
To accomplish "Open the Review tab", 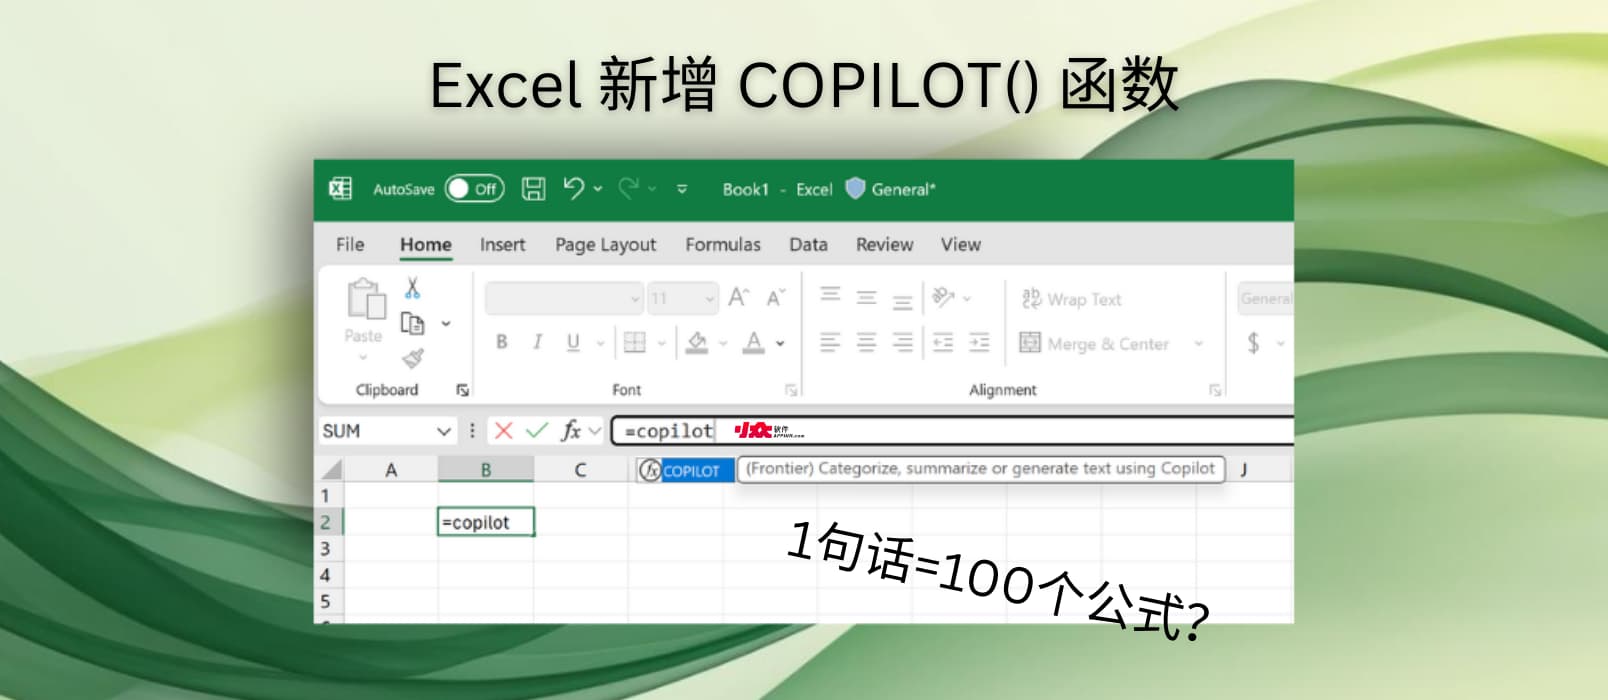I will click(x=884, y=244).
